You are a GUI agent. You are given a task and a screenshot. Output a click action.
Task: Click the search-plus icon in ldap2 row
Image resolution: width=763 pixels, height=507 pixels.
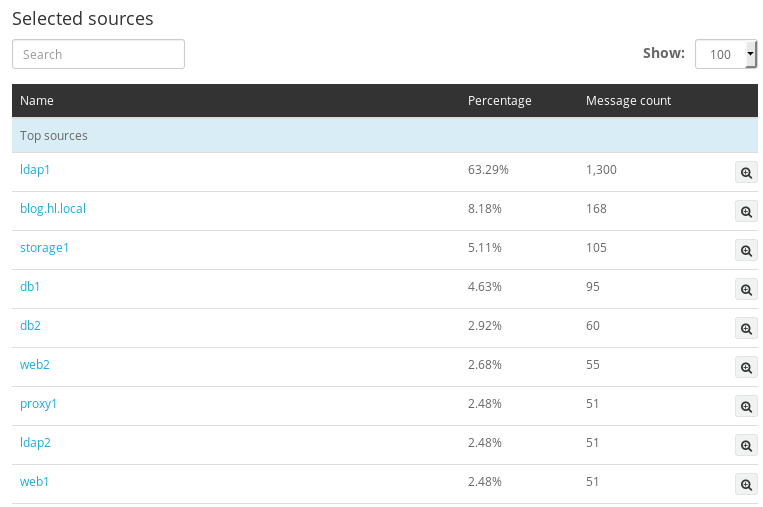746,445
